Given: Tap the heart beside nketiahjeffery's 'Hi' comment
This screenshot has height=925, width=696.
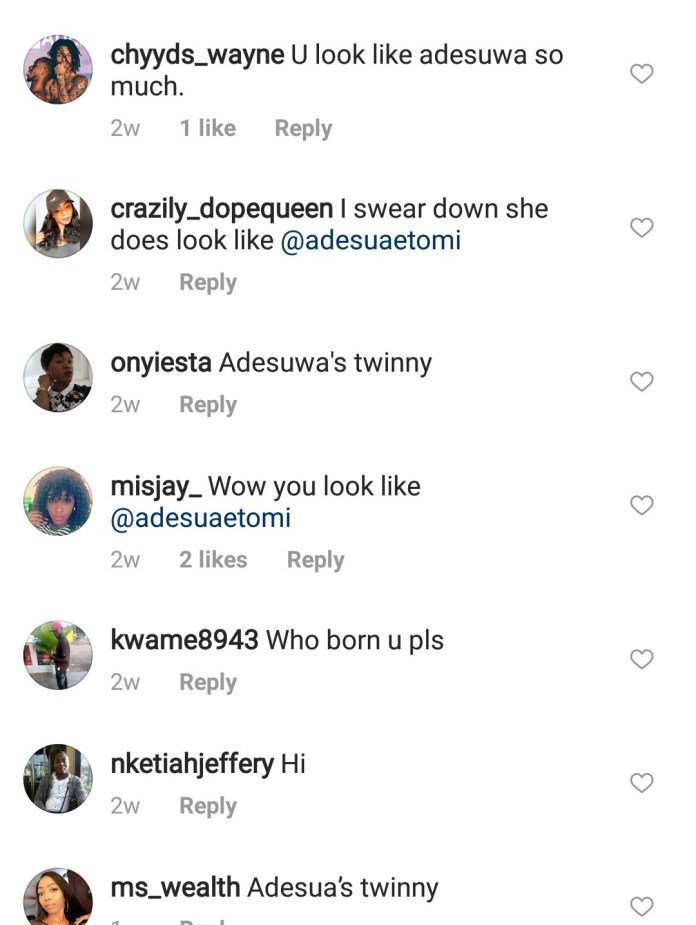Looking at the screenshot, I should (641, 783).
